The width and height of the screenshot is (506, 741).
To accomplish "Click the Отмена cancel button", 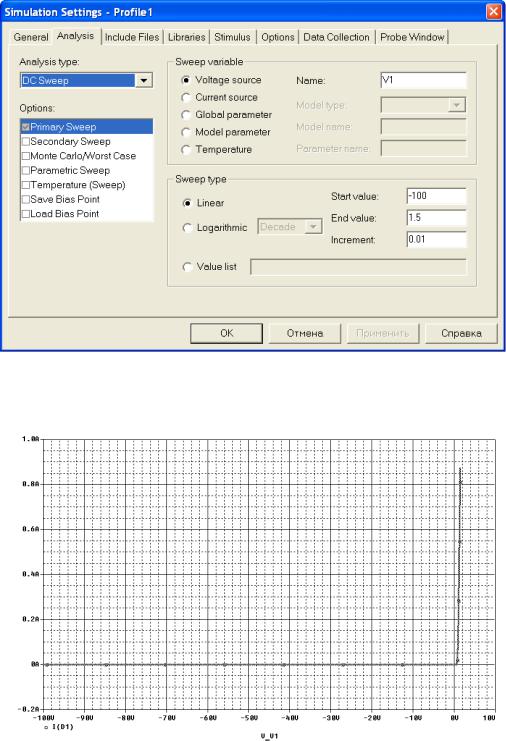I will 305,333.
